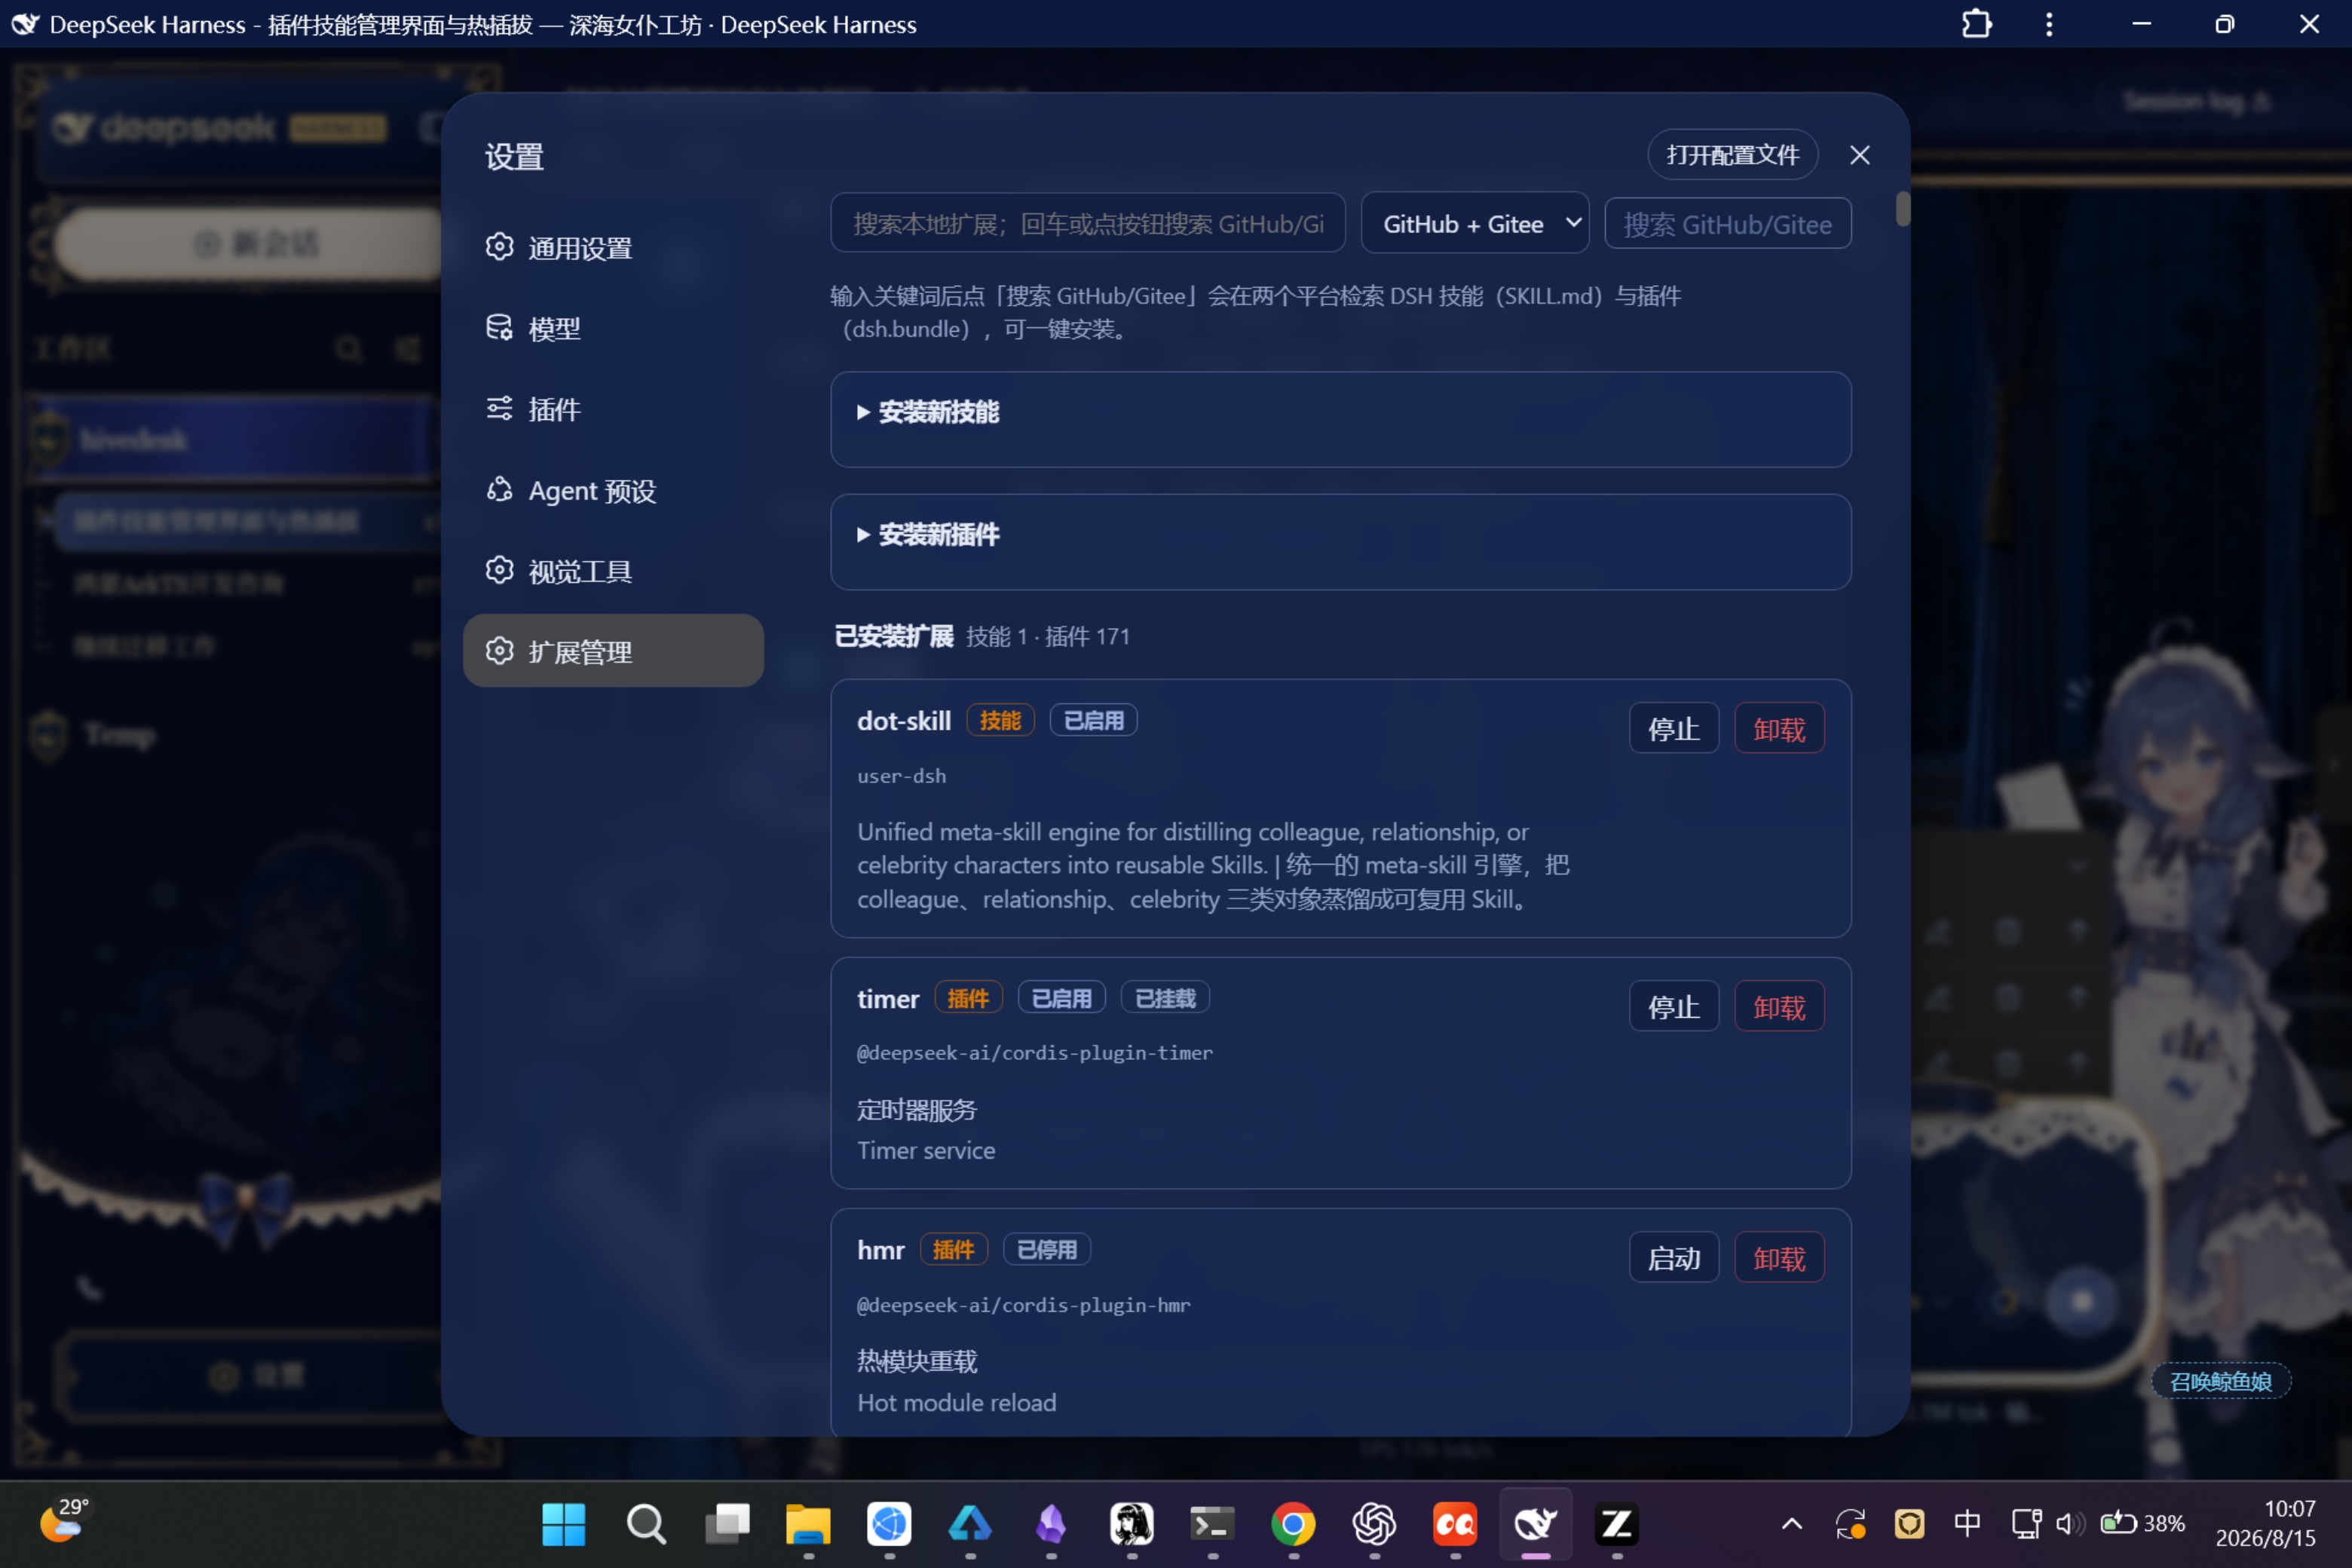Click @deepseek-ai/cordis-plugin-timer package name
The width and height of the screenshot is (2352, 1568).
coord(1035,1053)
